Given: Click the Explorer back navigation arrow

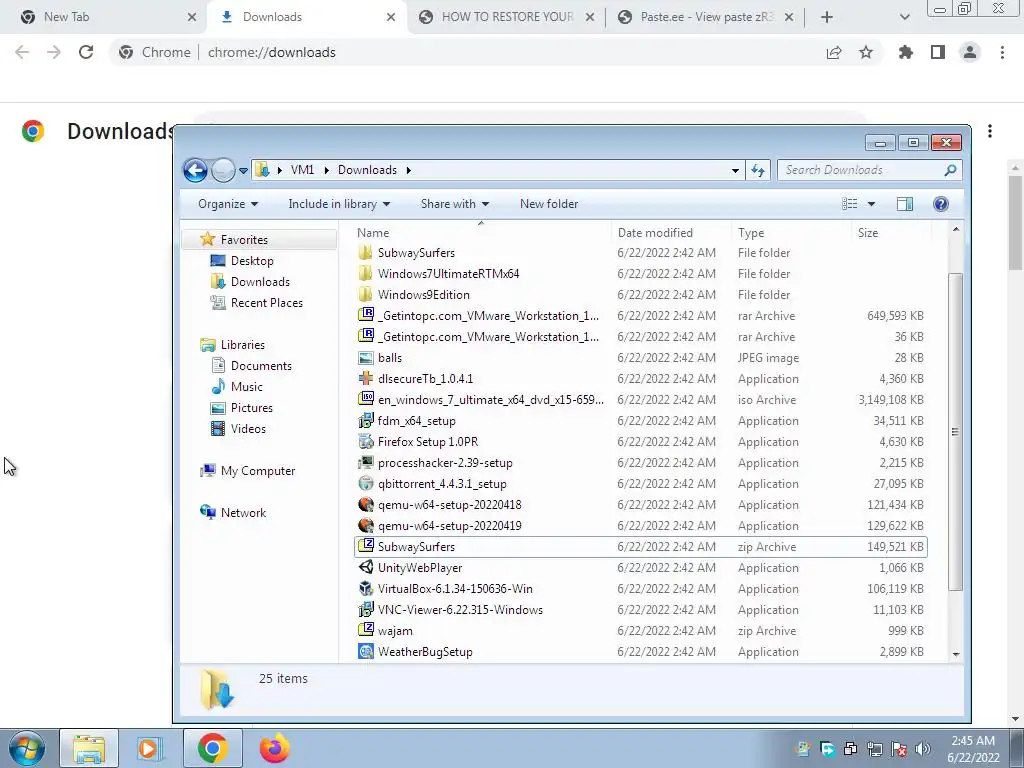Looking at the screenshot, I should click(195, 170).
